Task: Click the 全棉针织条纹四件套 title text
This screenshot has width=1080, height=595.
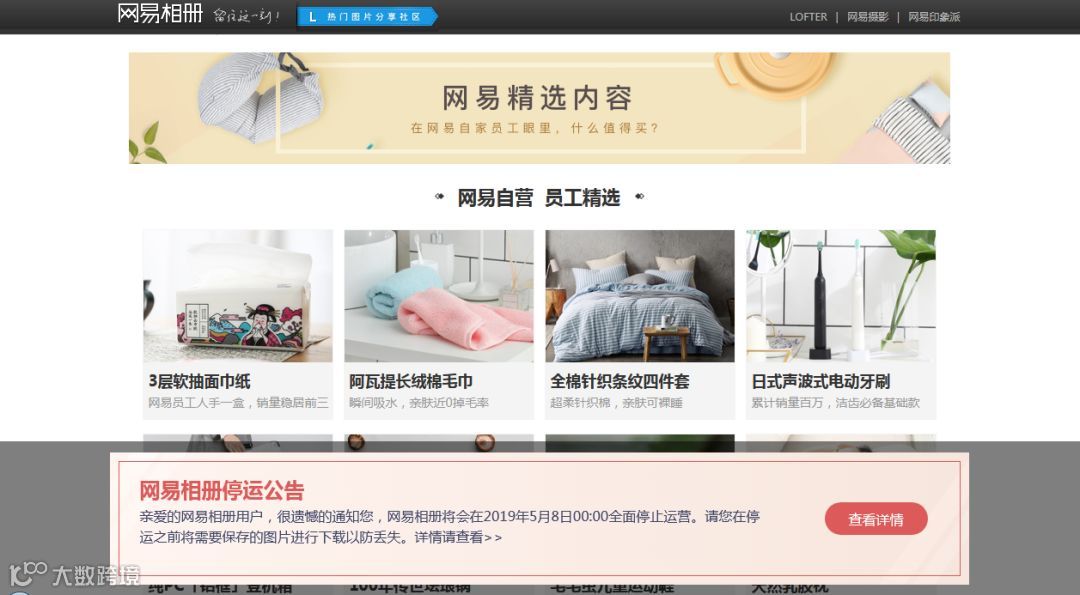Action: point(619,382)
